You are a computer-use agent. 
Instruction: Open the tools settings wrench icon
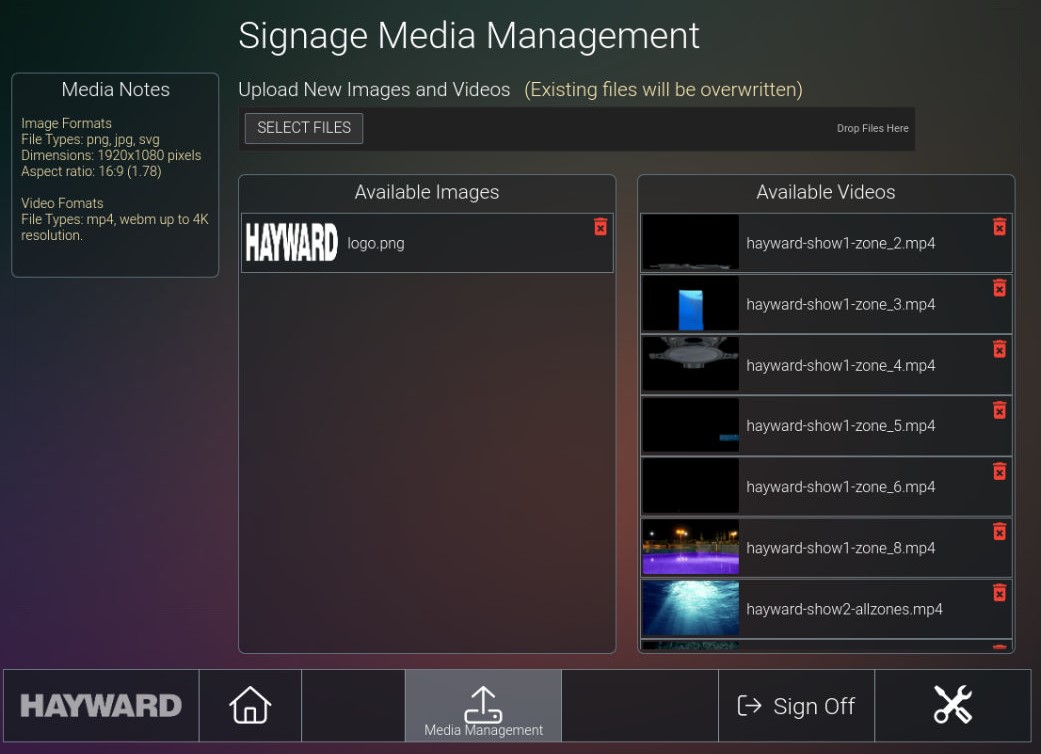953,705
